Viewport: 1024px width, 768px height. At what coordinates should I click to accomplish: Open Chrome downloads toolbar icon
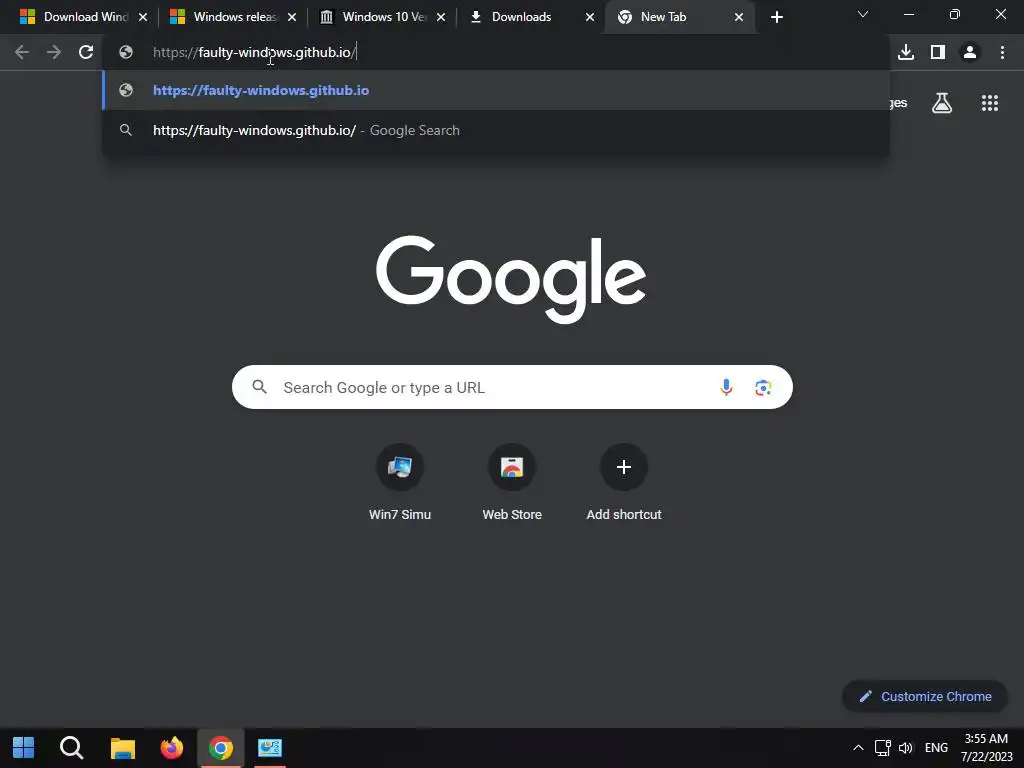(906, 52)
